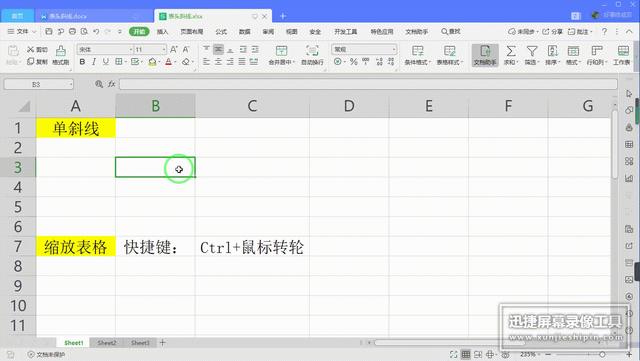Click the Save icon in quick access bar
Image resolution: width=640 pixels, height=361 pixels.
click(49, 31)
